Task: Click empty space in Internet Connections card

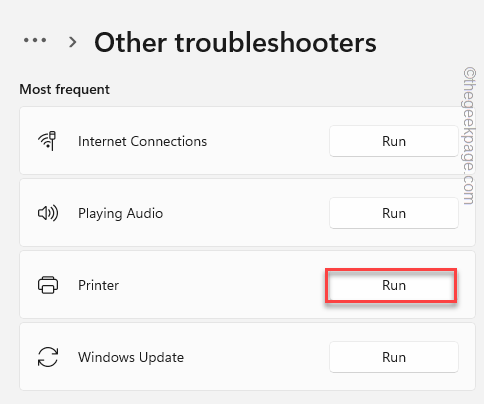Action: [267, 141]
